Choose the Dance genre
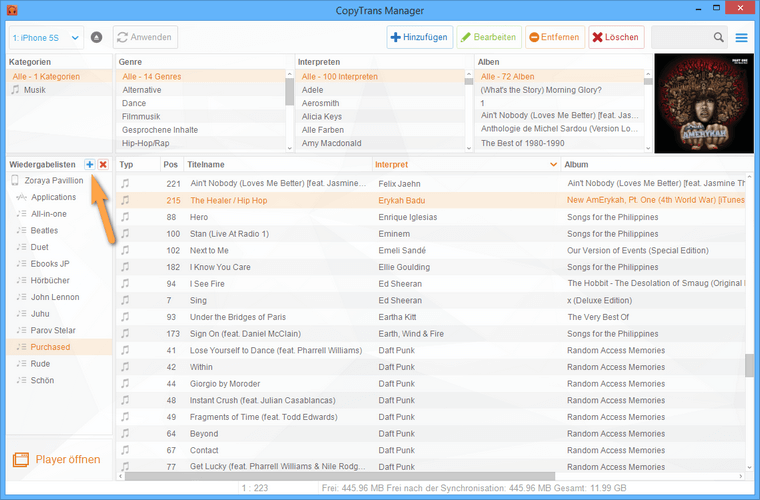 [x=201, y=103]
